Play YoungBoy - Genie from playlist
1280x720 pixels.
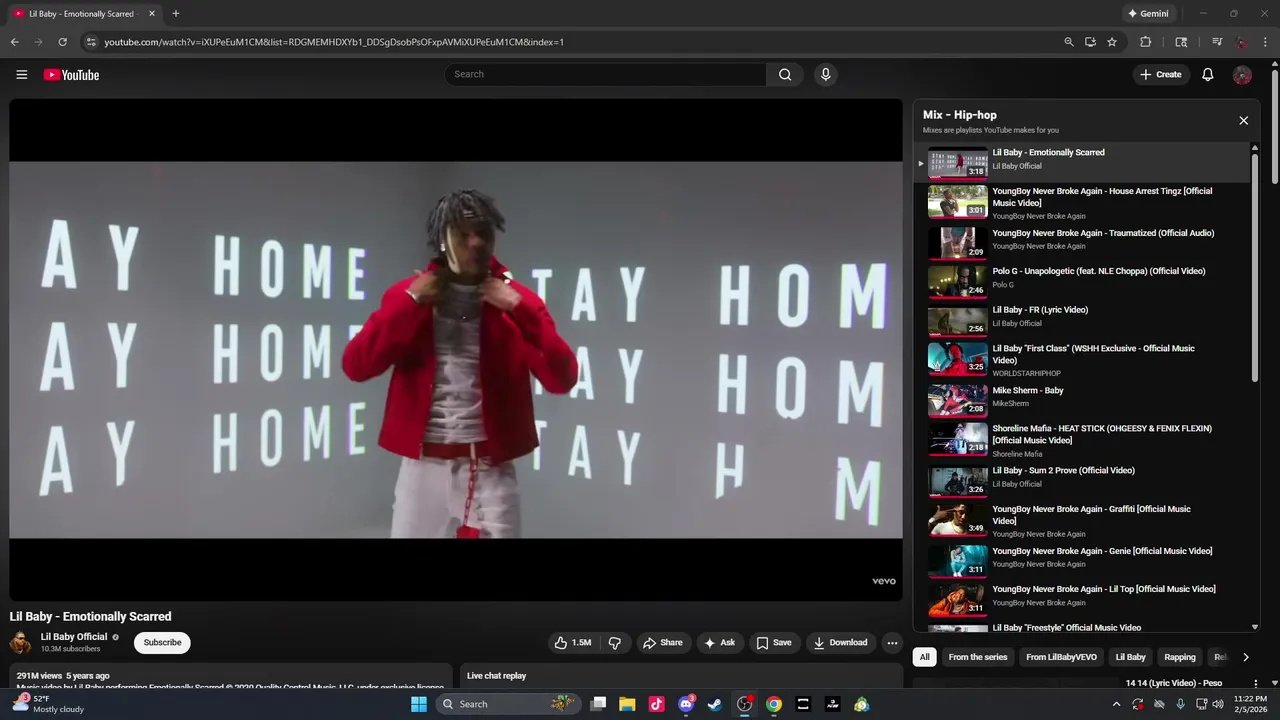(1082, 560)
